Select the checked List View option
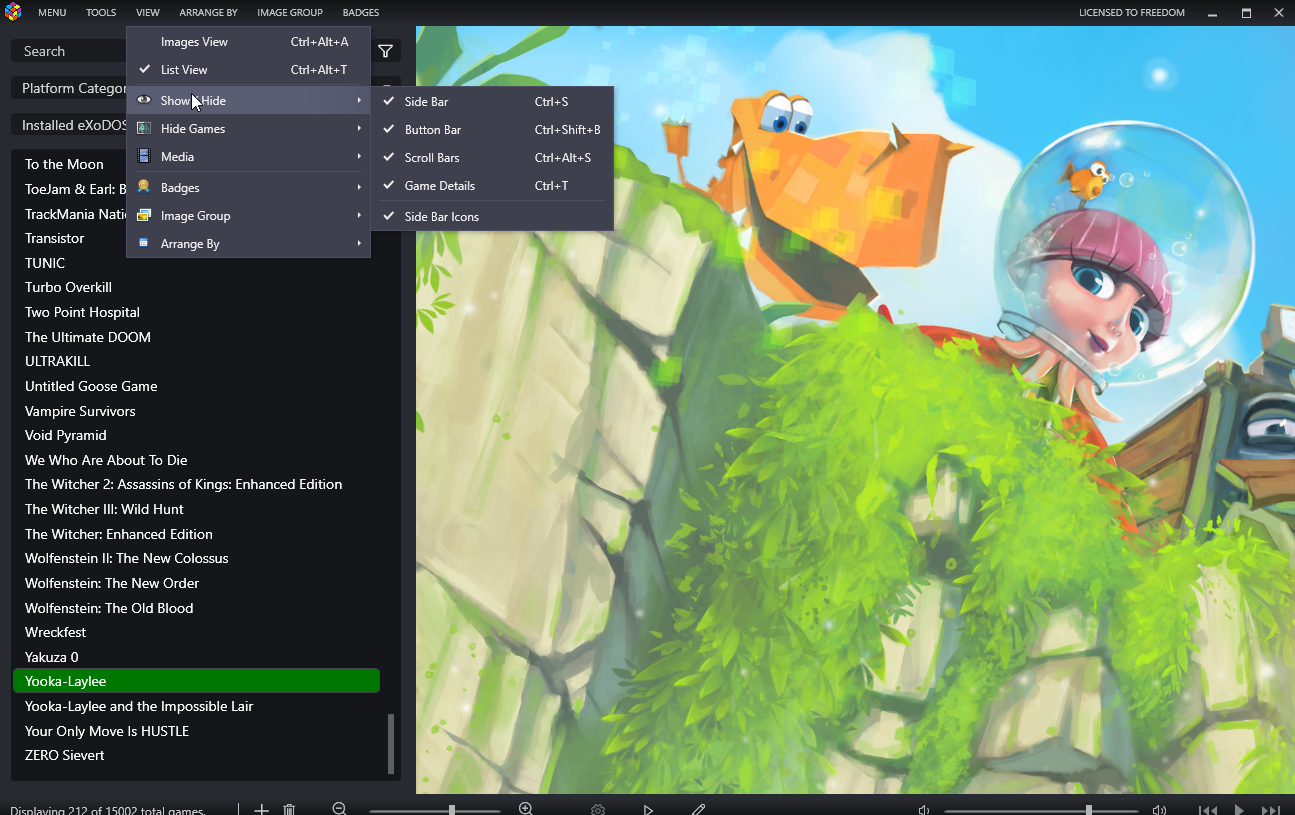The height and width of the screenshot is (815, 1295). coord(248,69)
